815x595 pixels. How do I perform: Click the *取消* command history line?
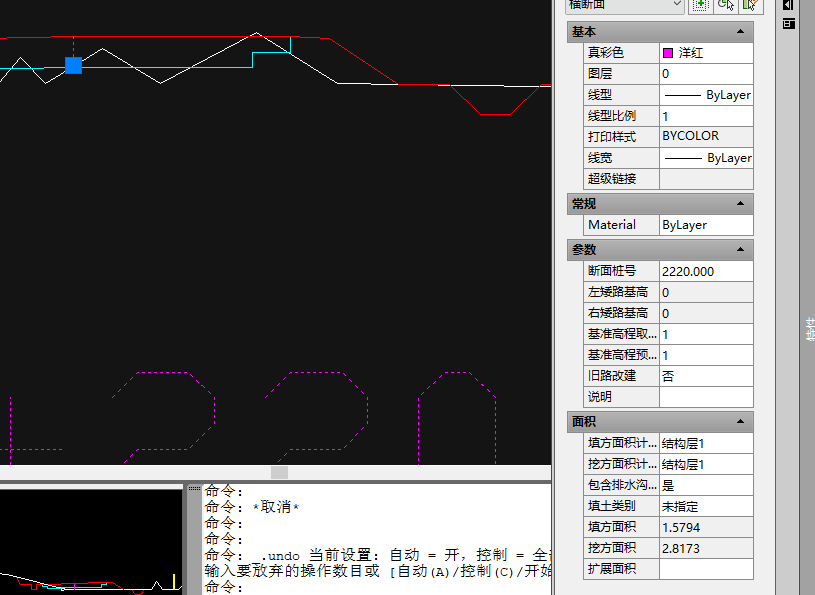tap(252, 507)
